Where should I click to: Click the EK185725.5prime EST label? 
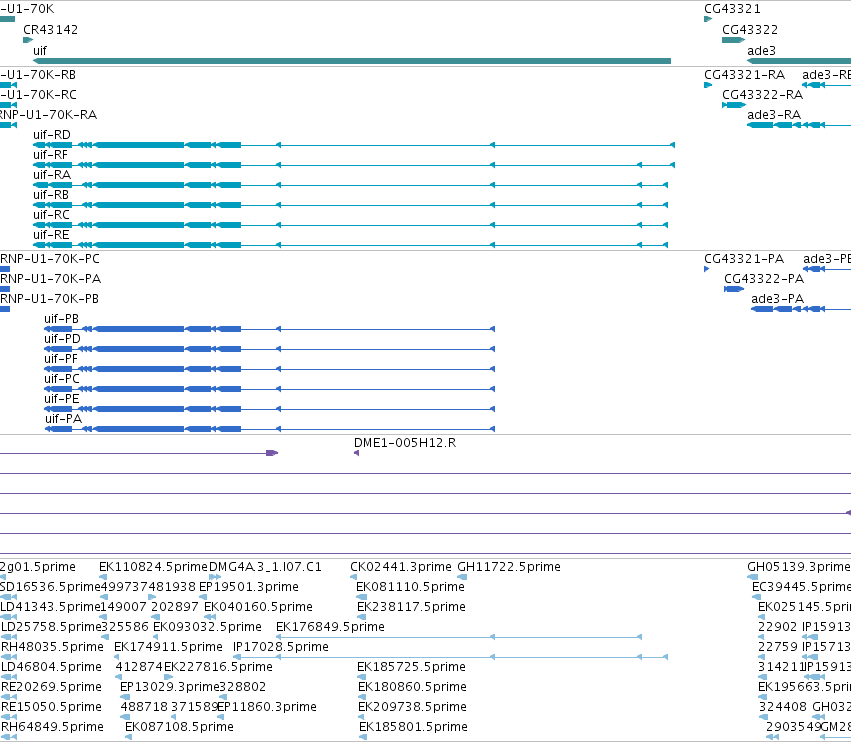click(411, 667)
